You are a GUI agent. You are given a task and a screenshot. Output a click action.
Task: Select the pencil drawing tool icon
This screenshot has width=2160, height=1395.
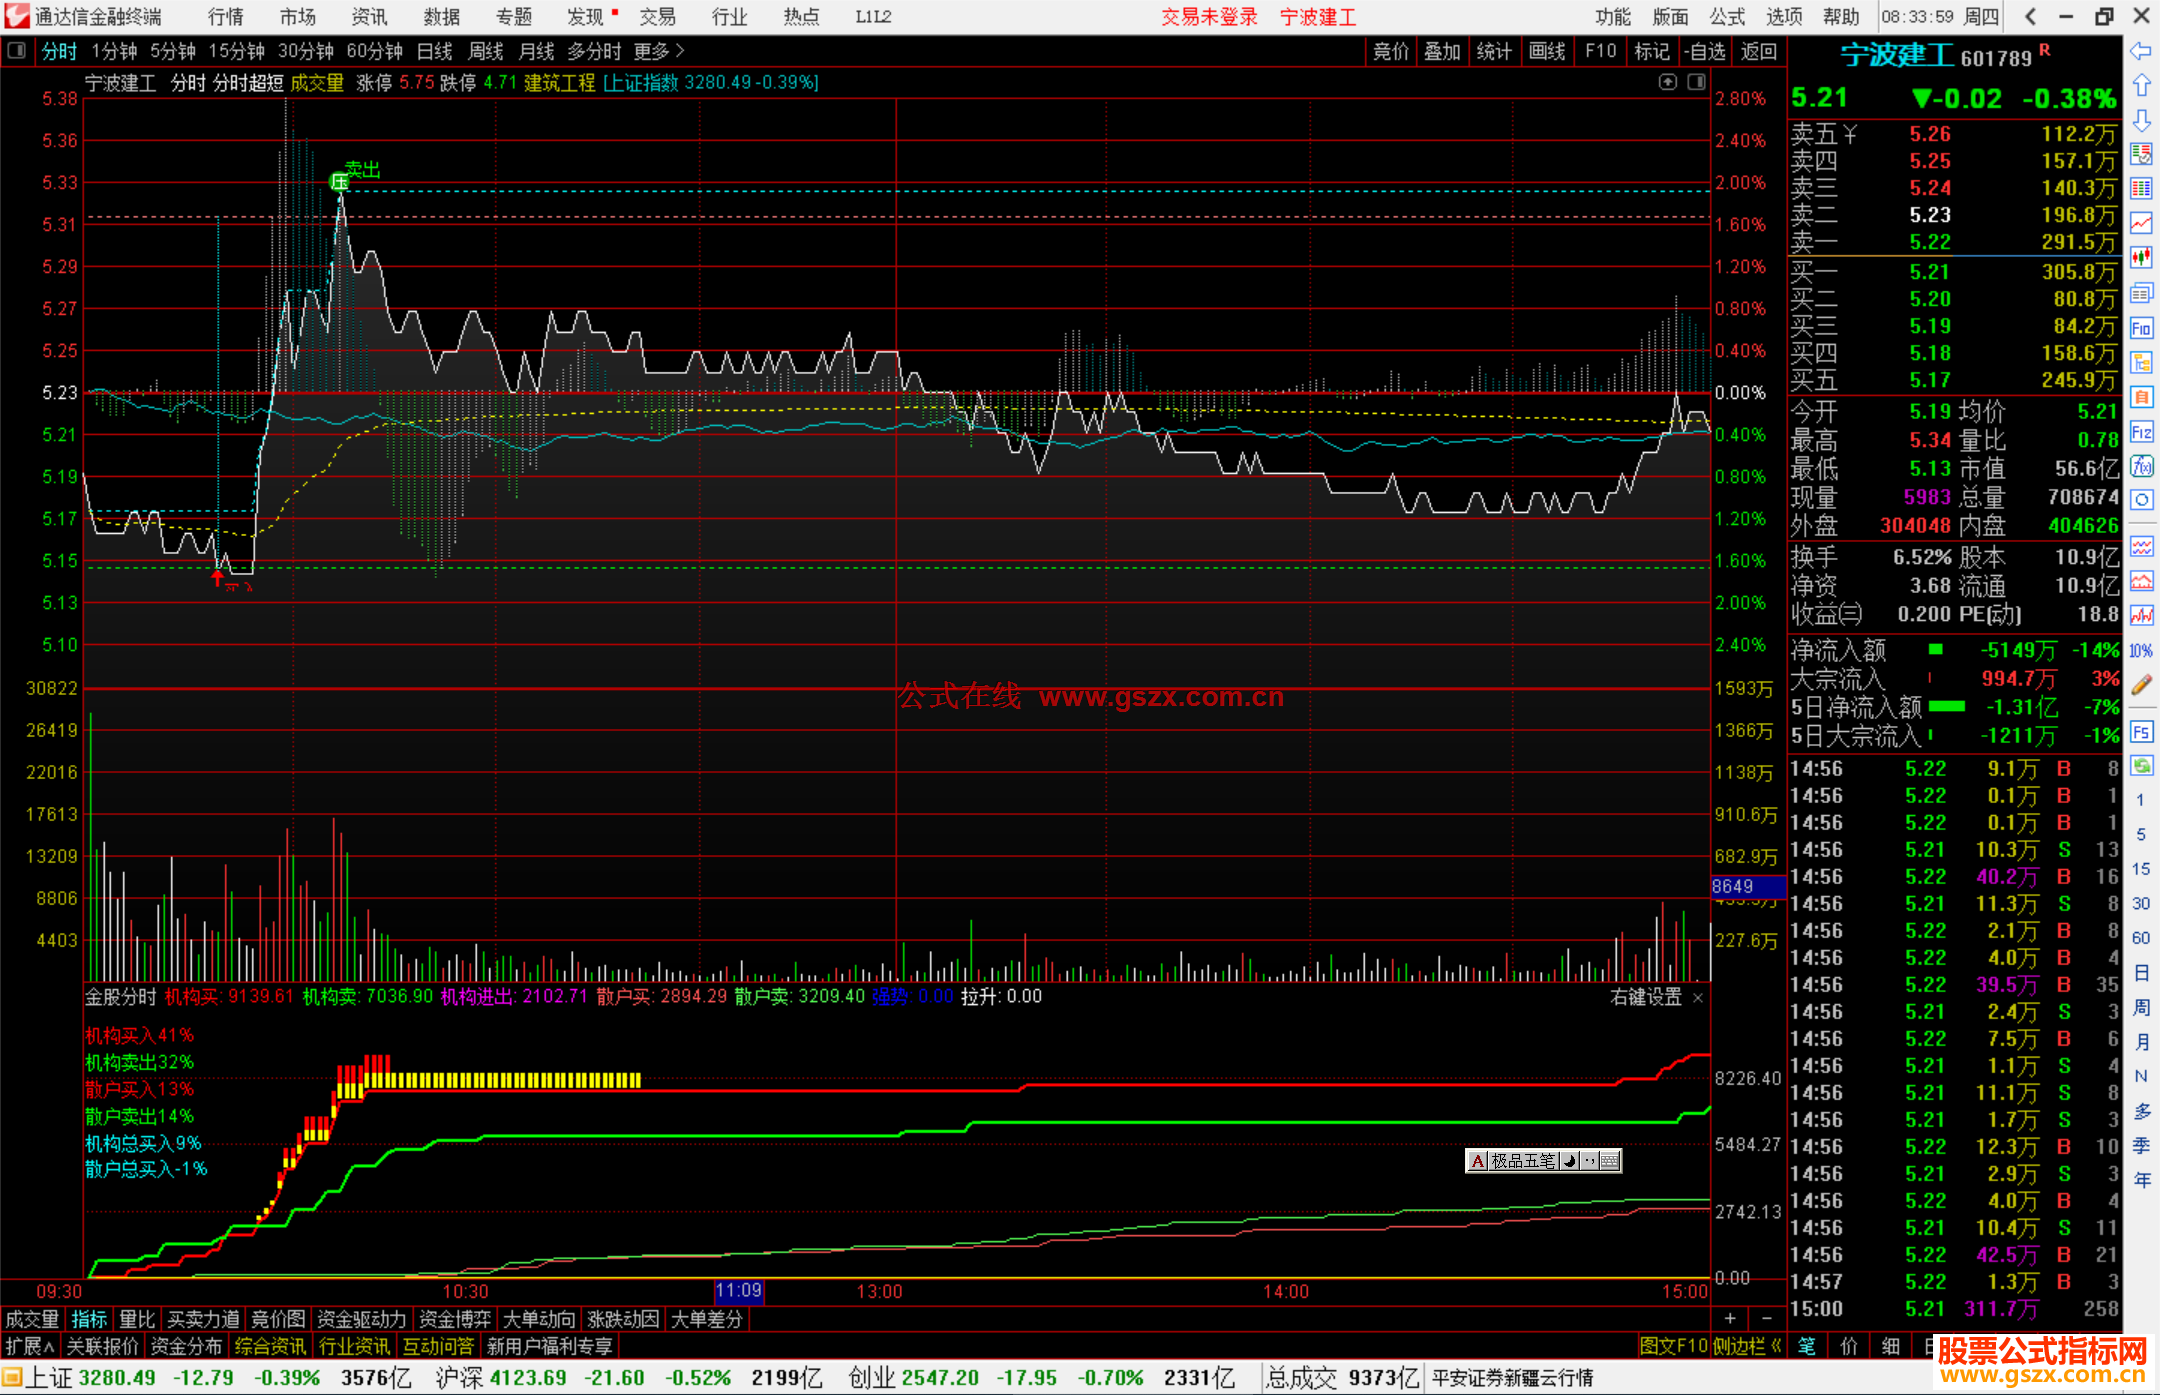(x=2141, y=685)
